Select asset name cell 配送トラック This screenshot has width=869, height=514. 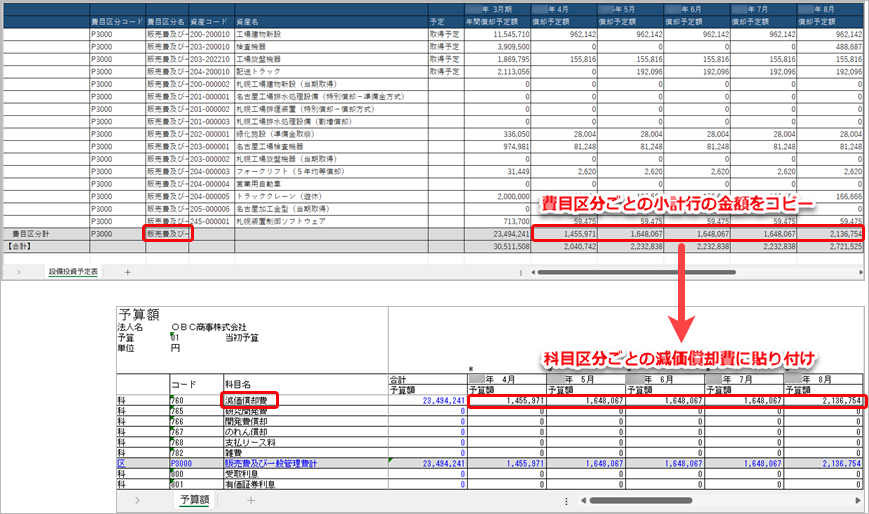[x=331, y=72]
